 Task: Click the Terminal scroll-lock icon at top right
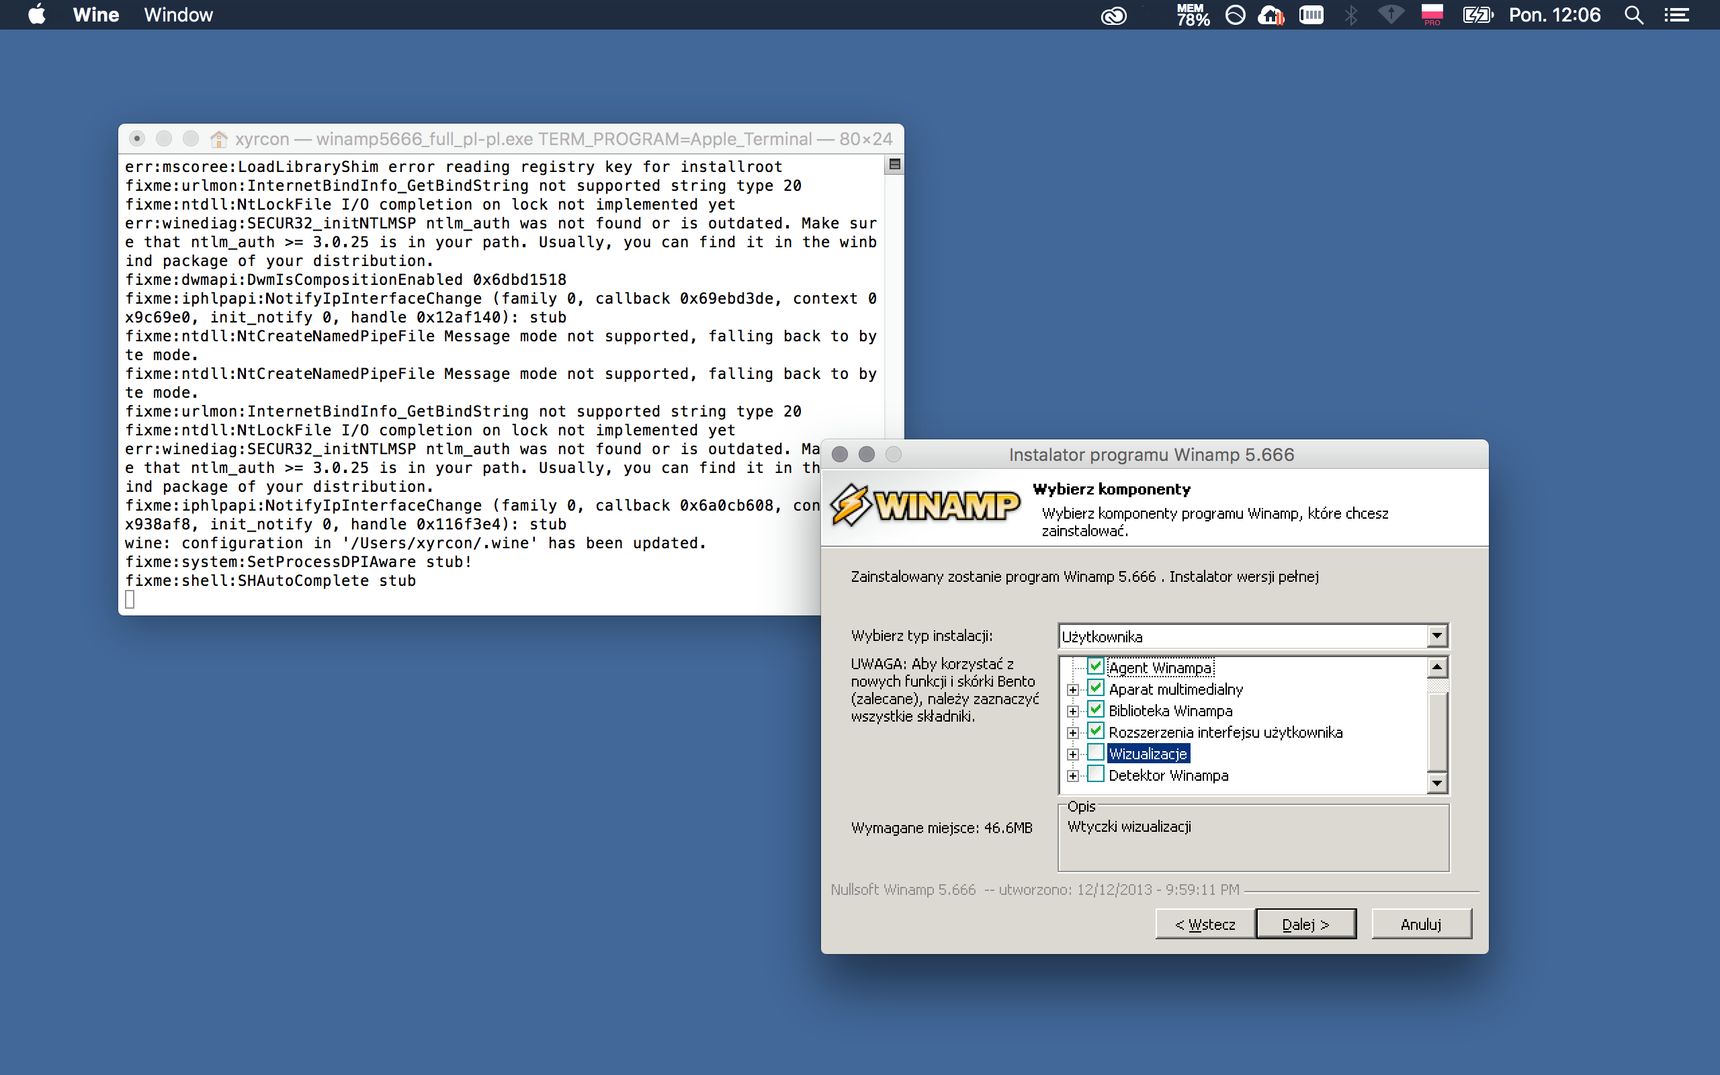(894, 165)
